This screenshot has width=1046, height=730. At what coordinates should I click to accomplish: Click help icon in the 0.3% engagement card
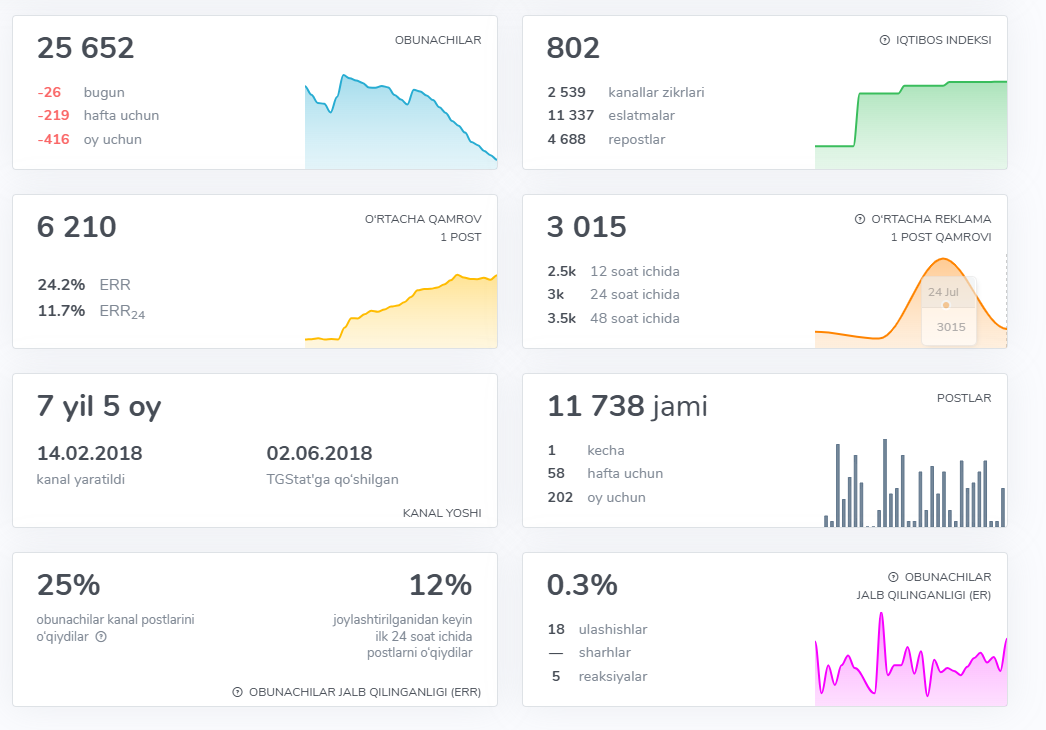[892, 577]
